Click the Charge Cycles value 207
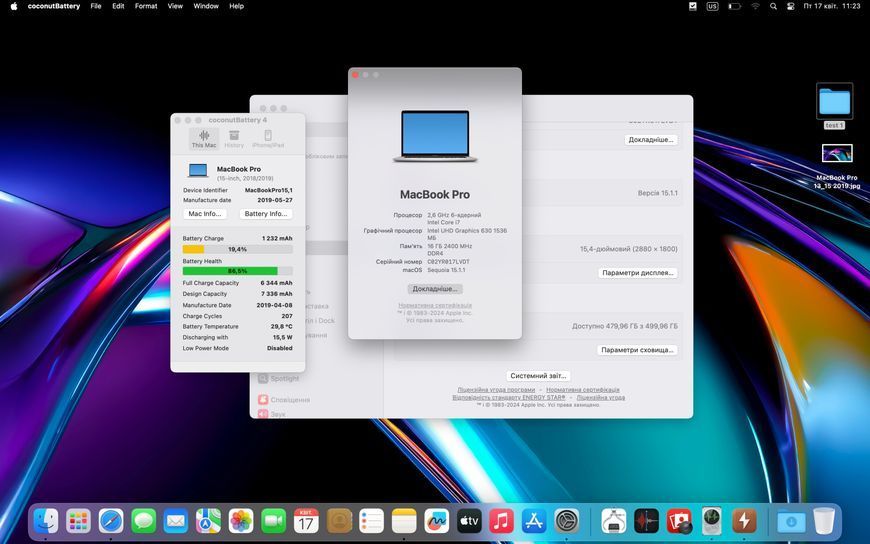The image size is (870, 544). 286,316
